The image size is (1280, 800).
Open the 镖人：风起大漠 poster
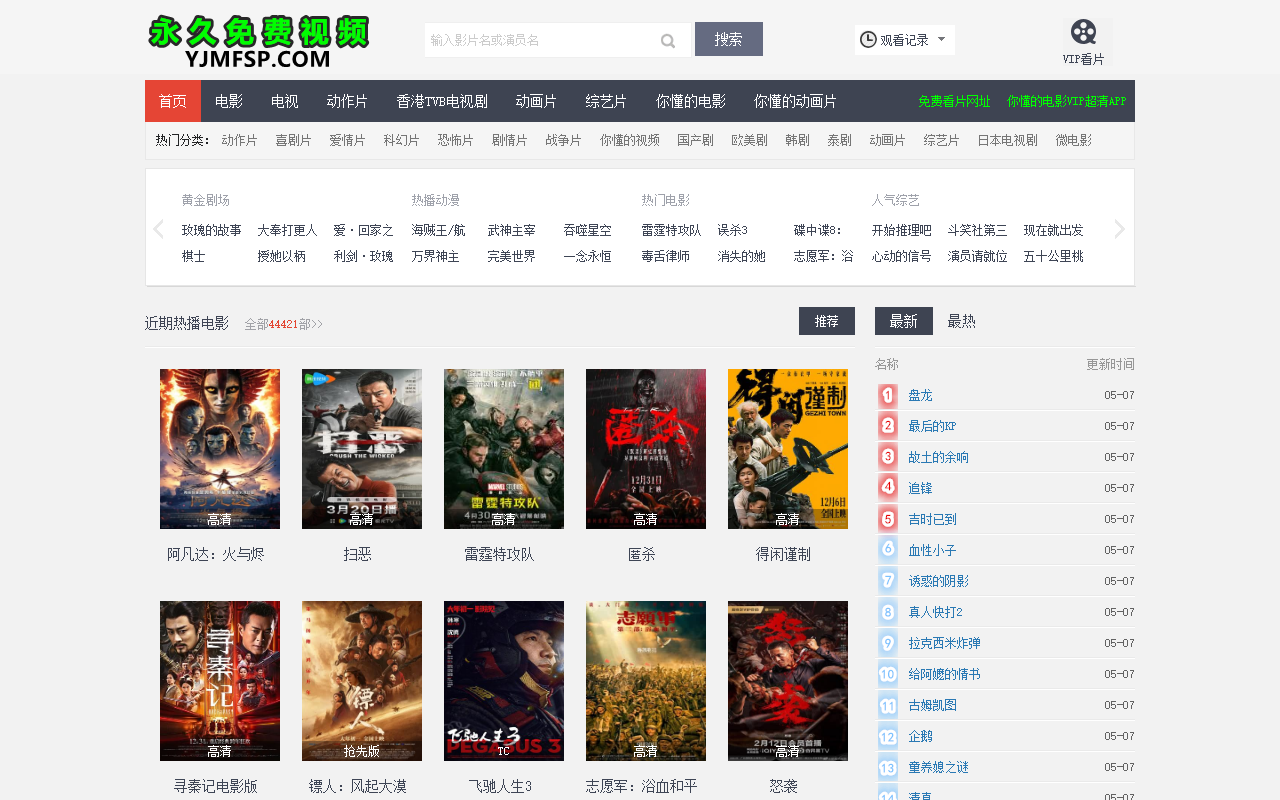click(x=362, y=681)
